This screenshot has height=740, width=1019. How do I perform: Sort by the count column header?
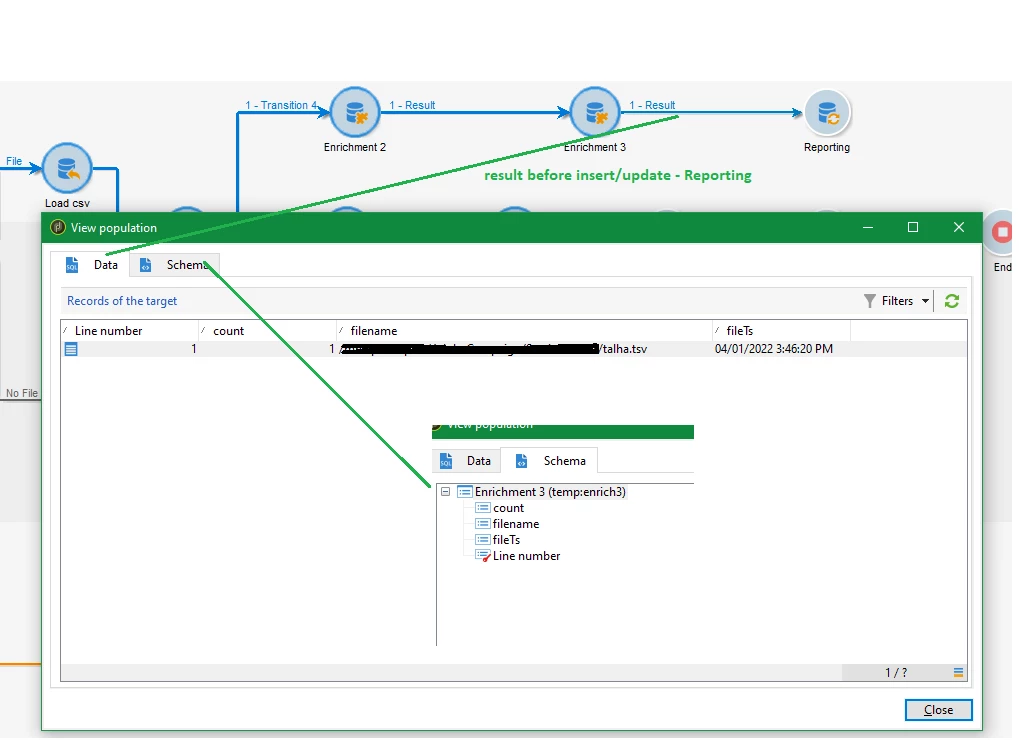268,331
